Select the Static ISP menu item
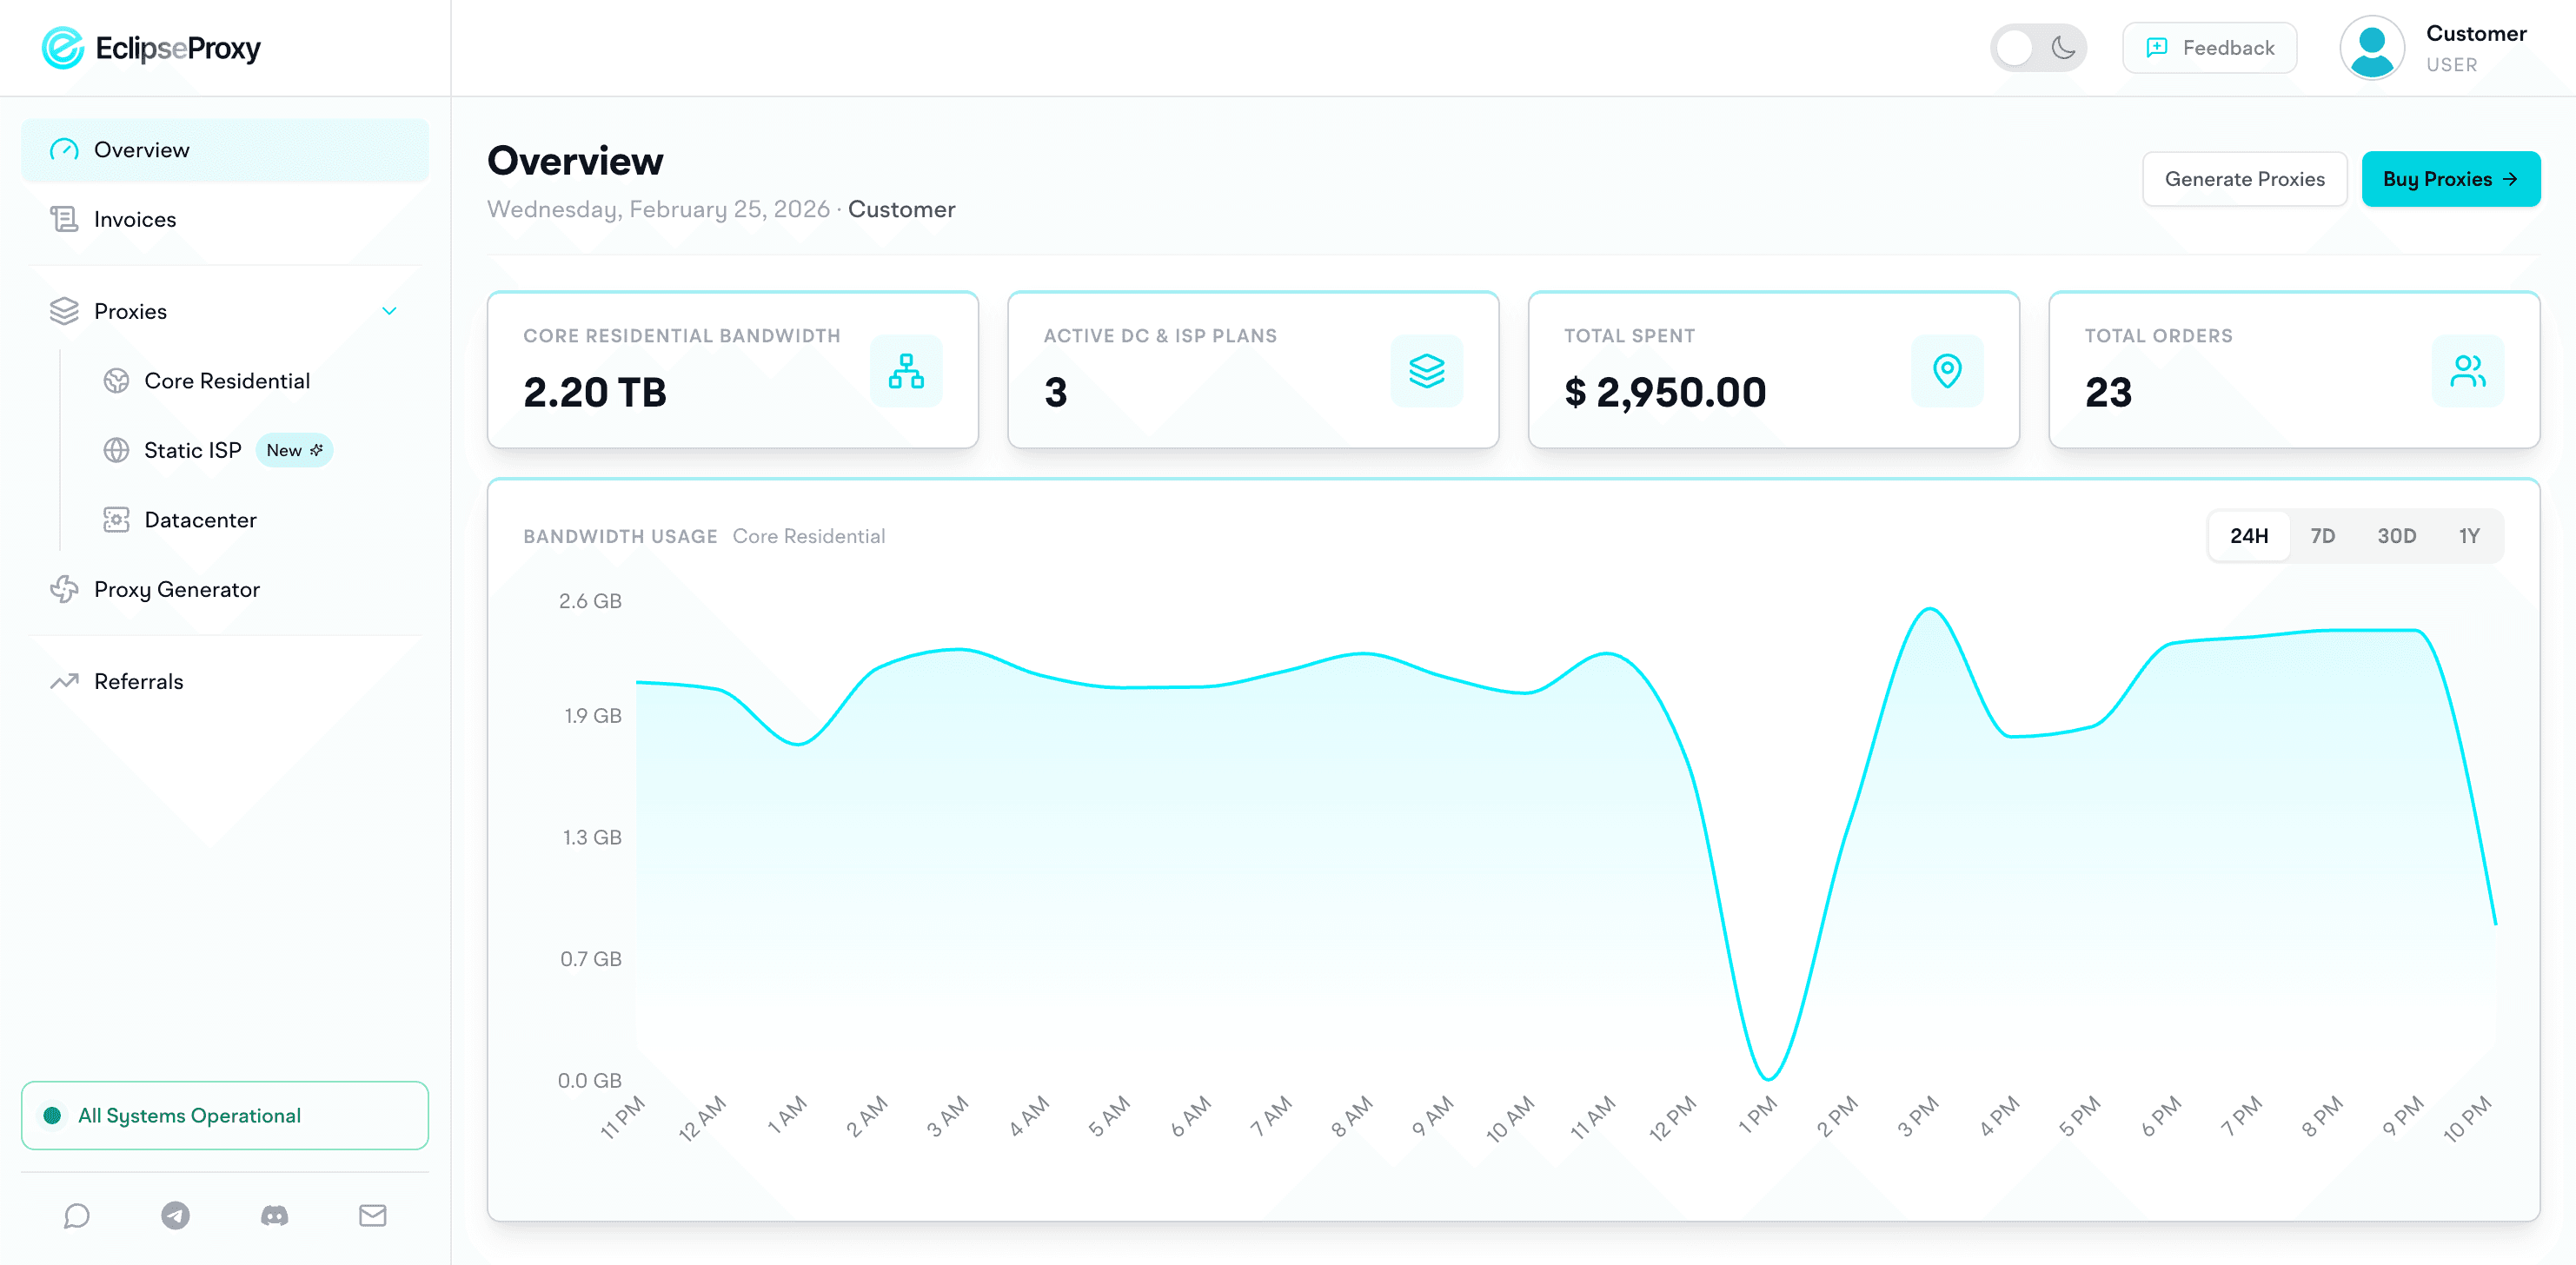The height and width of the screenshot is (1265, 2576). click(192, 449)
